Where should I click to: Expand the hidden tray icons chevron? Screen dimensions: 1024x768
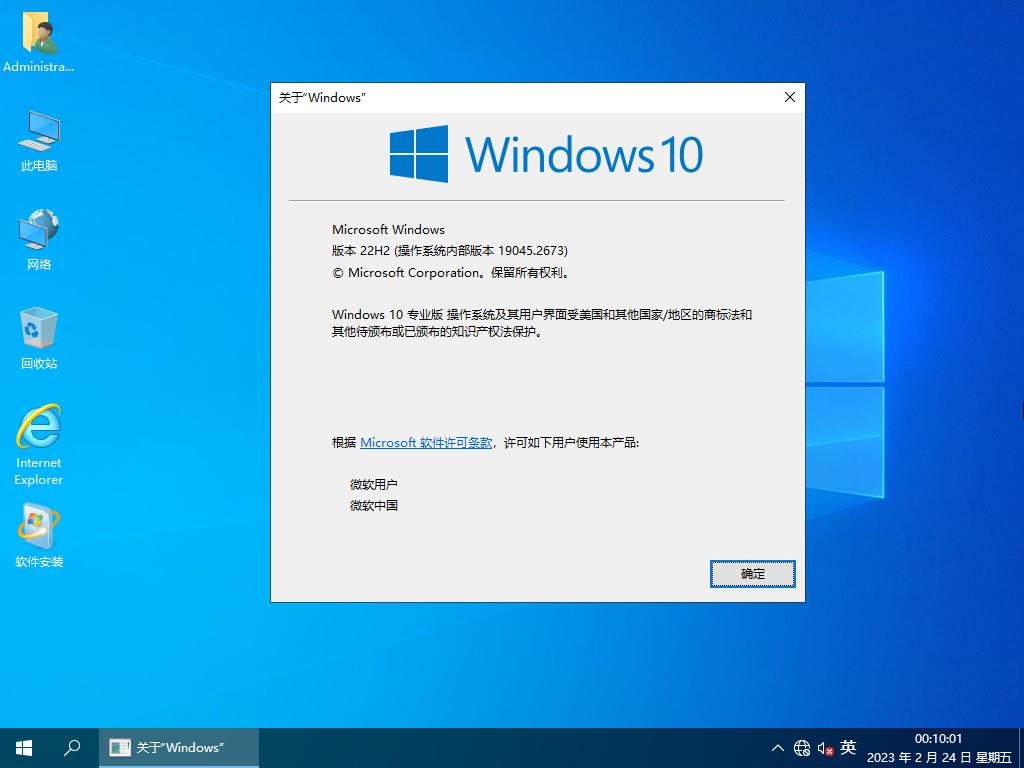coord(778,748)
